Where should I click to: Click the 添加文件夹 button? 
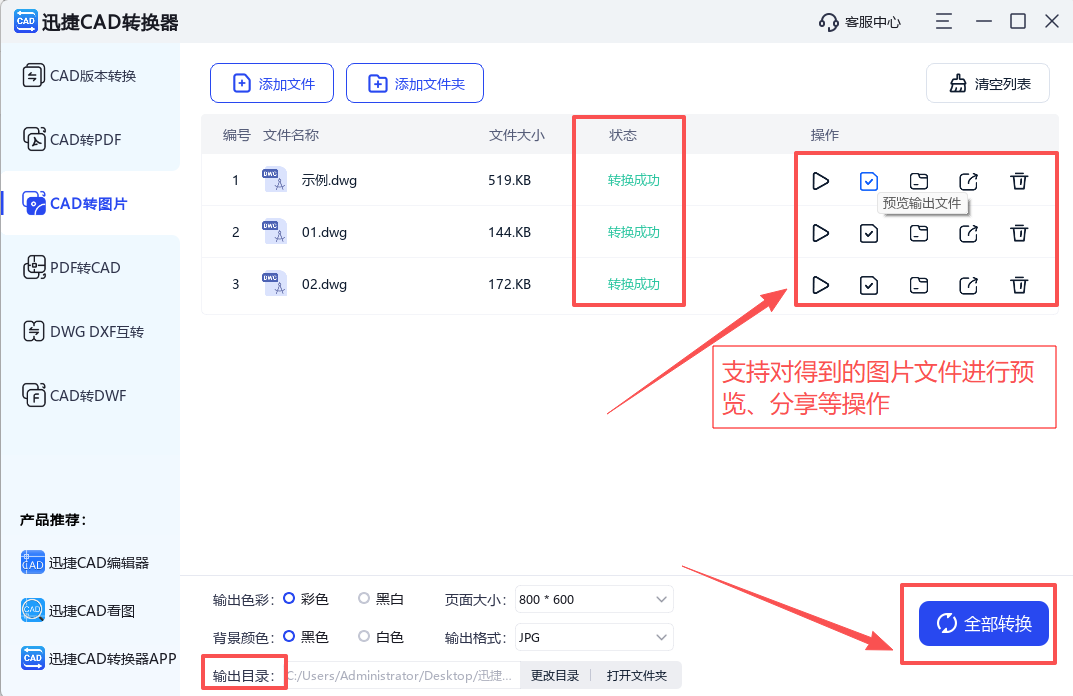click(x=414, y=83)
